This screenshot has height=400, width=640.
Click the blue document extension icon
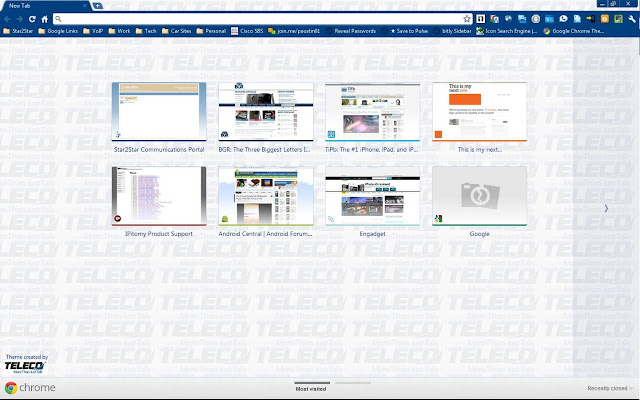point(577,19)
